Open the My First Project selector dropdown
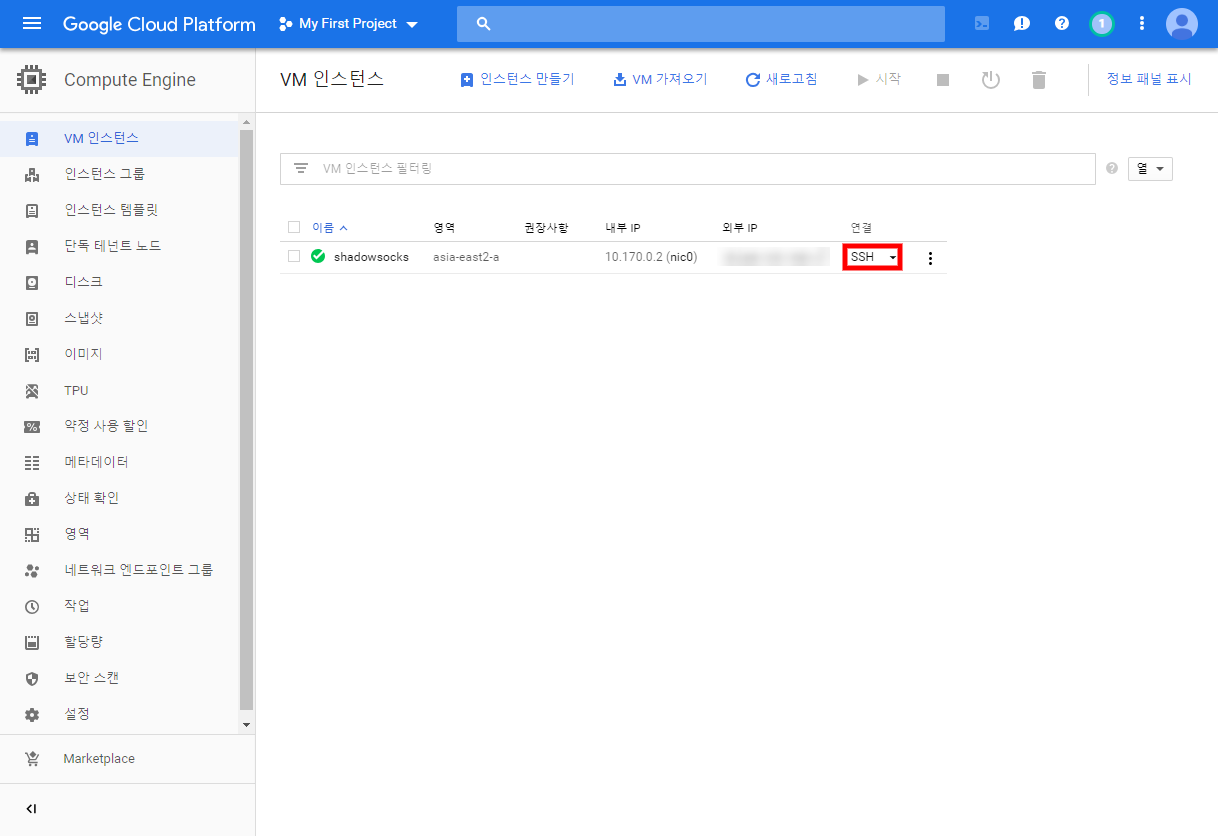 pos(348,24)
